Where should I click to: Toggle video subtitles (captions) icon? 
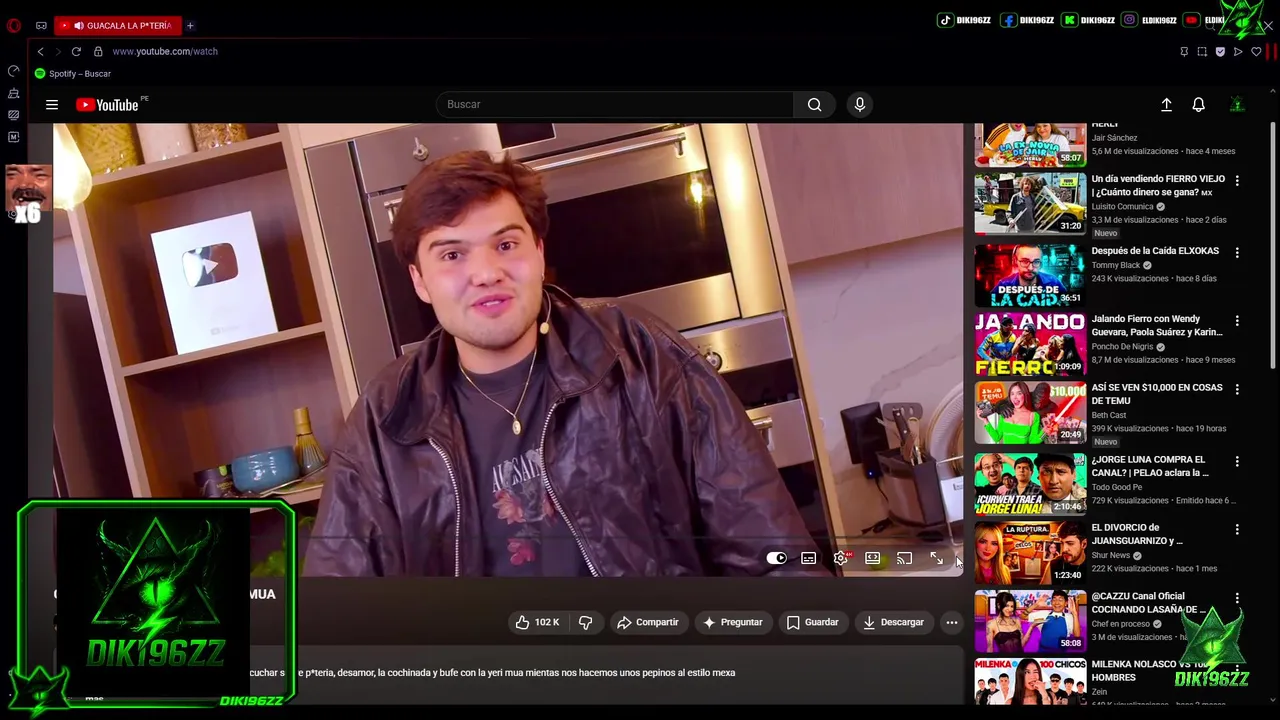coord(808,558)
